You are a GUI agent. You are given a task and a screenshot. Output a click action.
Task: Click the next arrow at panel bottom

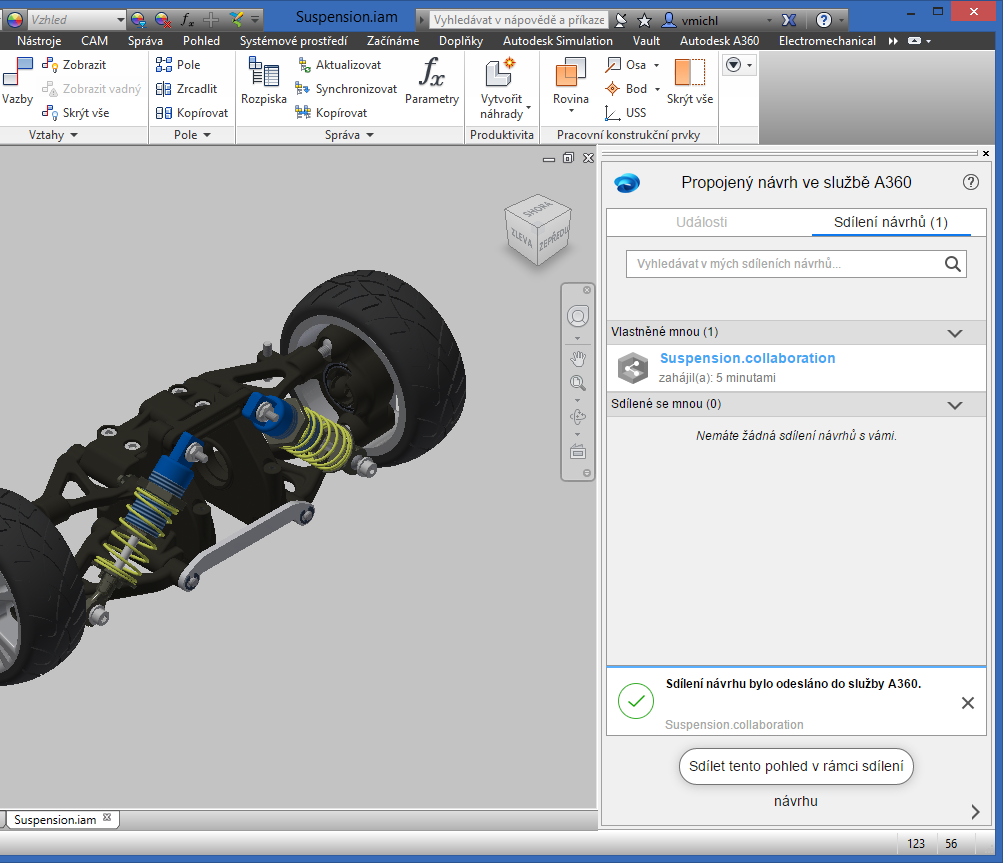pyautogui.click(x=975, y=812)
